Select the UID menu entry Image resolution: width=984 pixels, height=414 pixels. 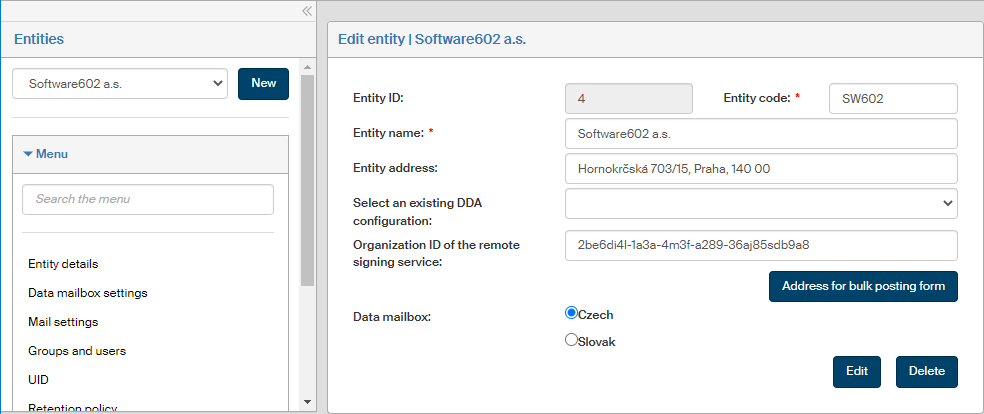38,380
